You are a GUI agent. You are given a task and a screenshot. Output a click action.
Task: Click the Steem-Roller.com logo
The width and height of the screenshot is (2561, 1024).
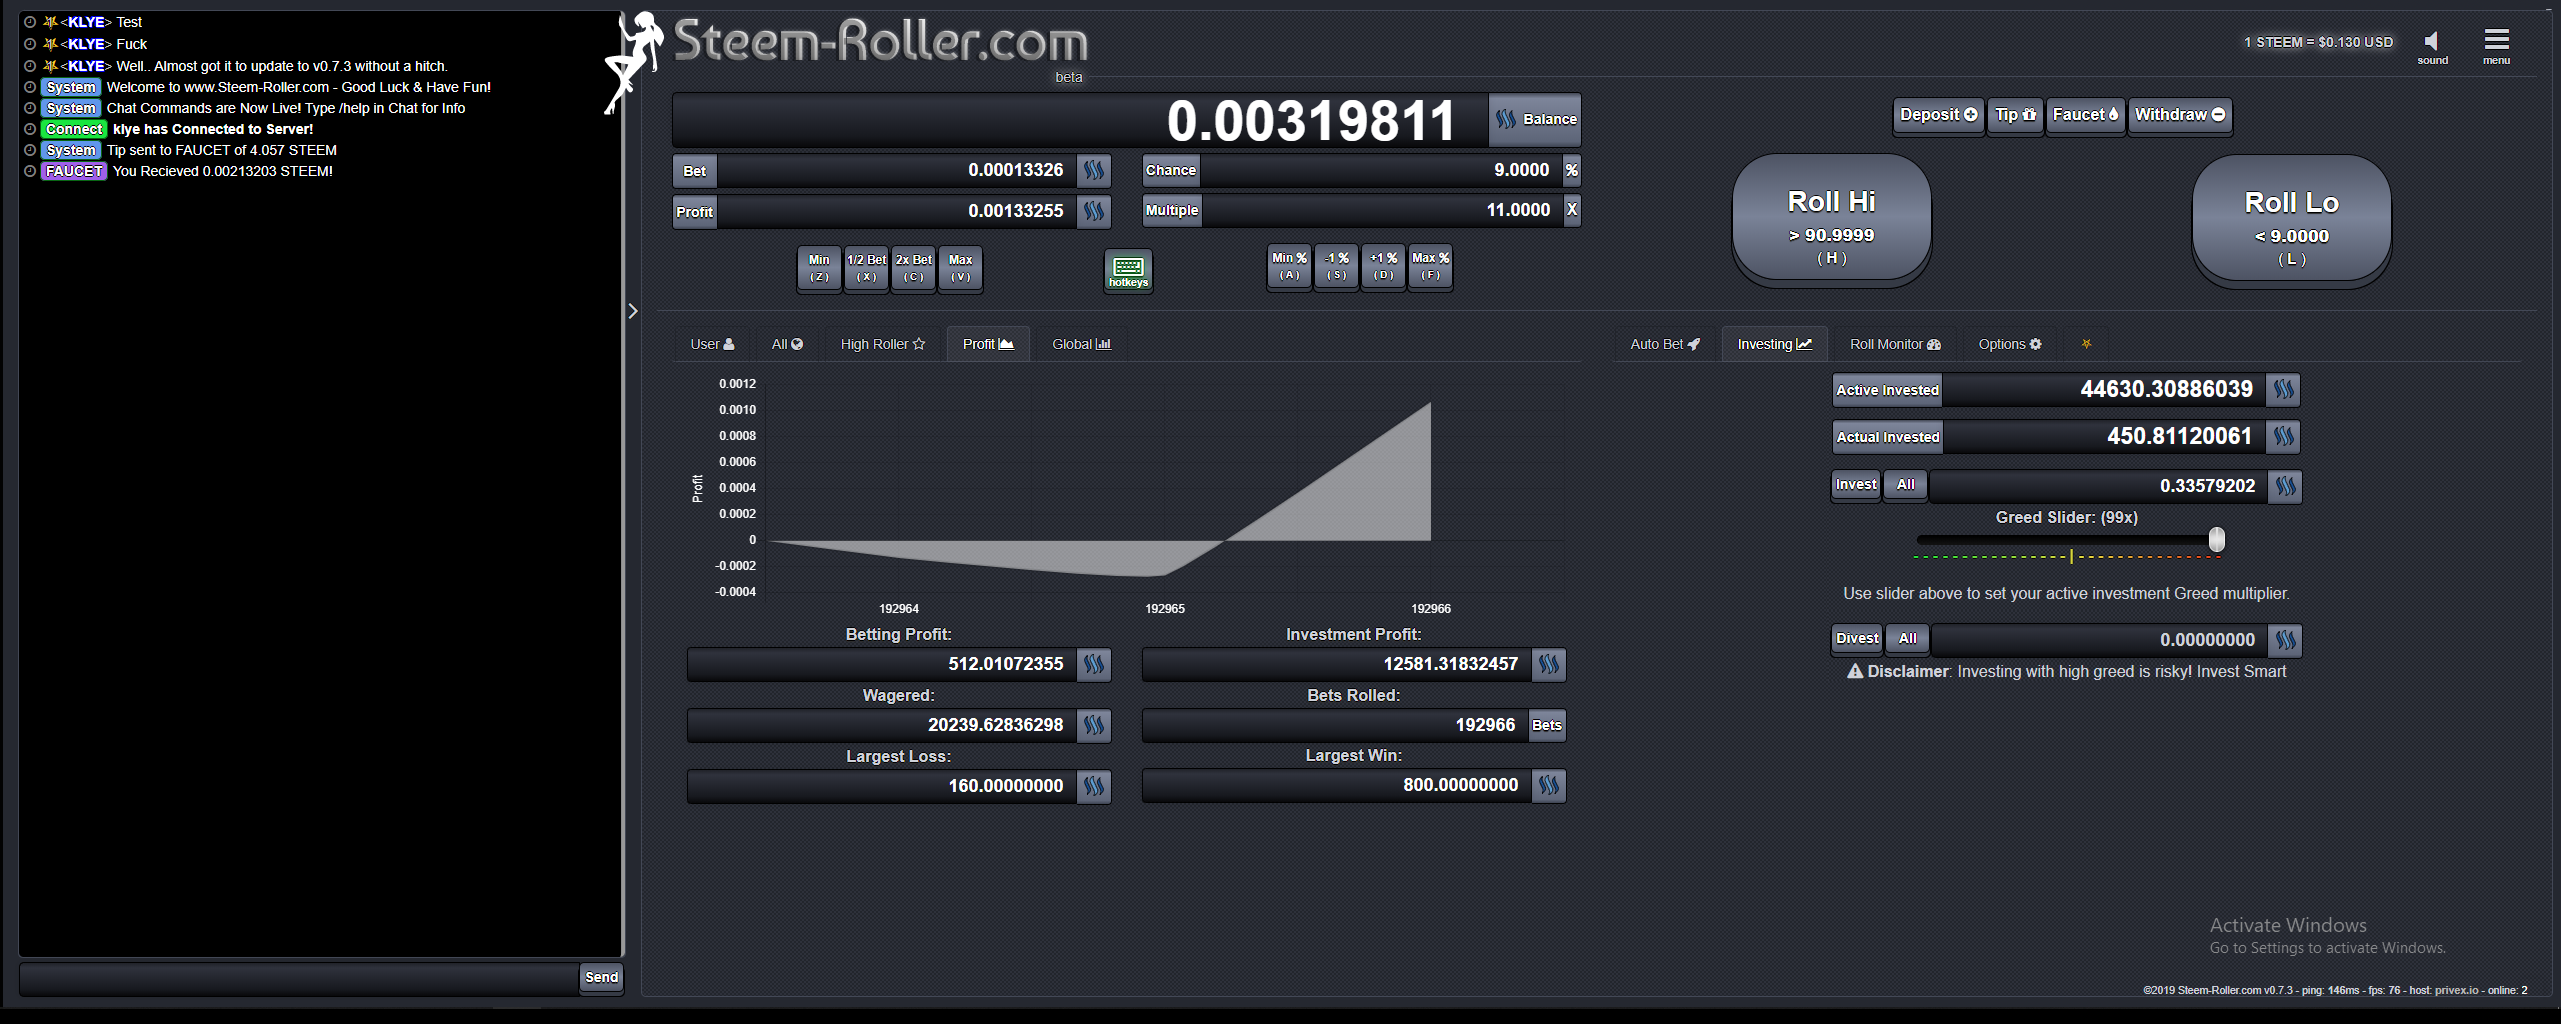click(x=880, y=41)
